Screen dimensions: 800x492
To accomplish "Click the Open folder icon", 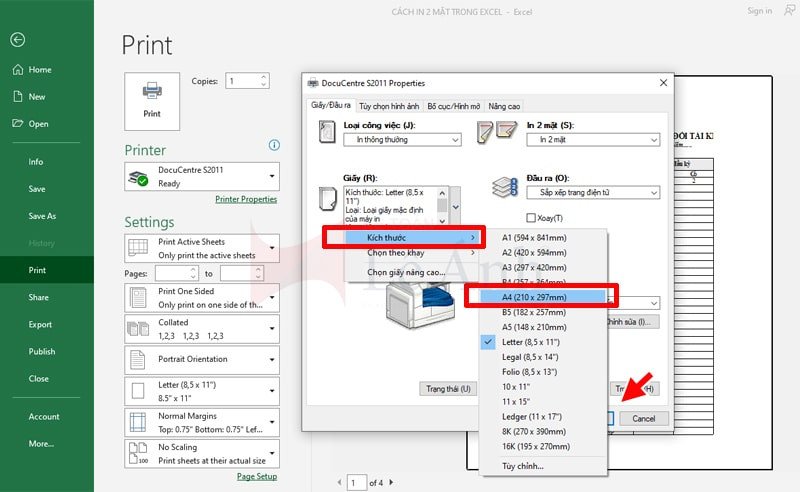I will pos(17,124).
